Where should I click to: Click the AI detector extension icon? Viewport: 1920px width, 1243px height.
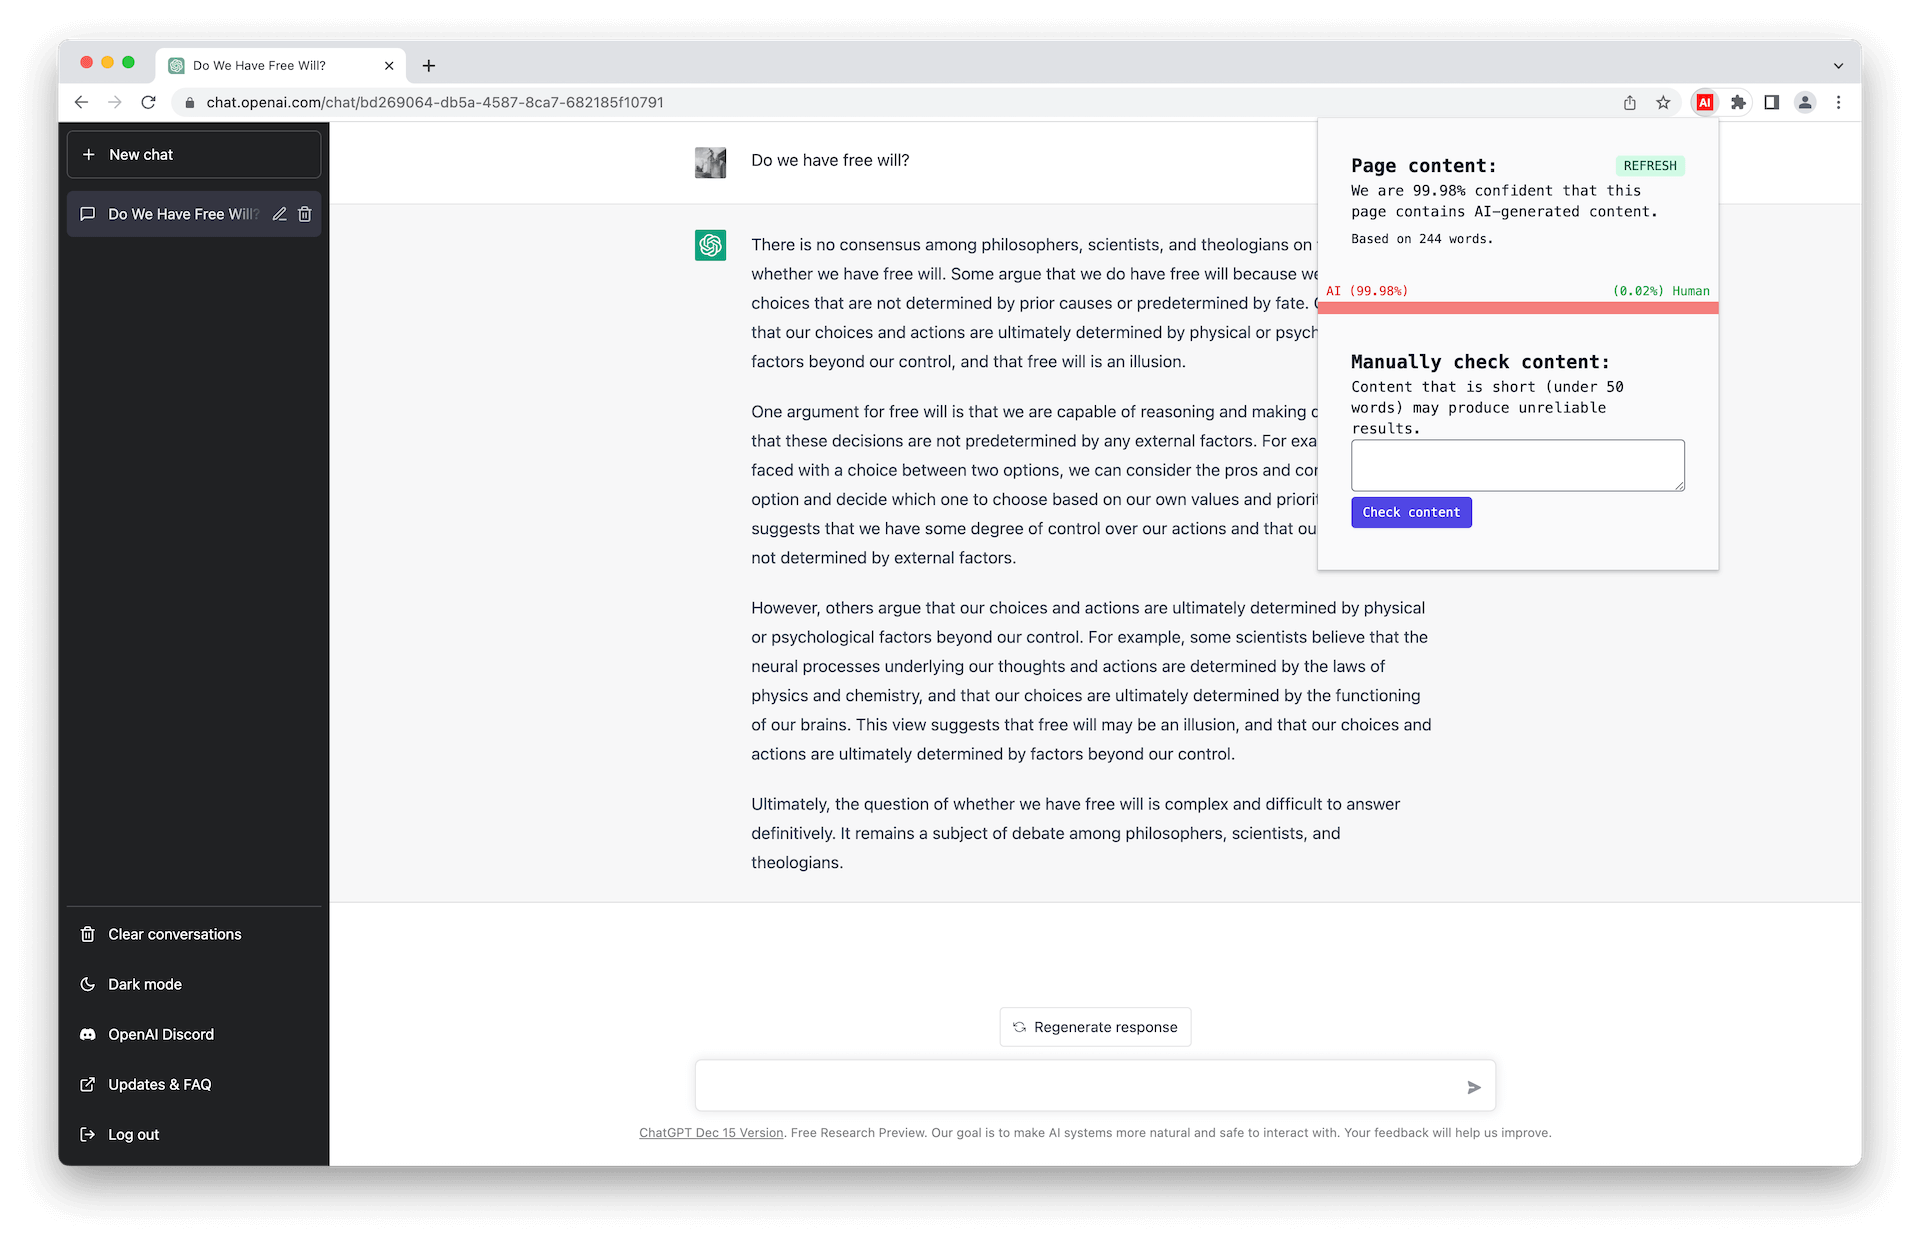tap(1704, 102)
